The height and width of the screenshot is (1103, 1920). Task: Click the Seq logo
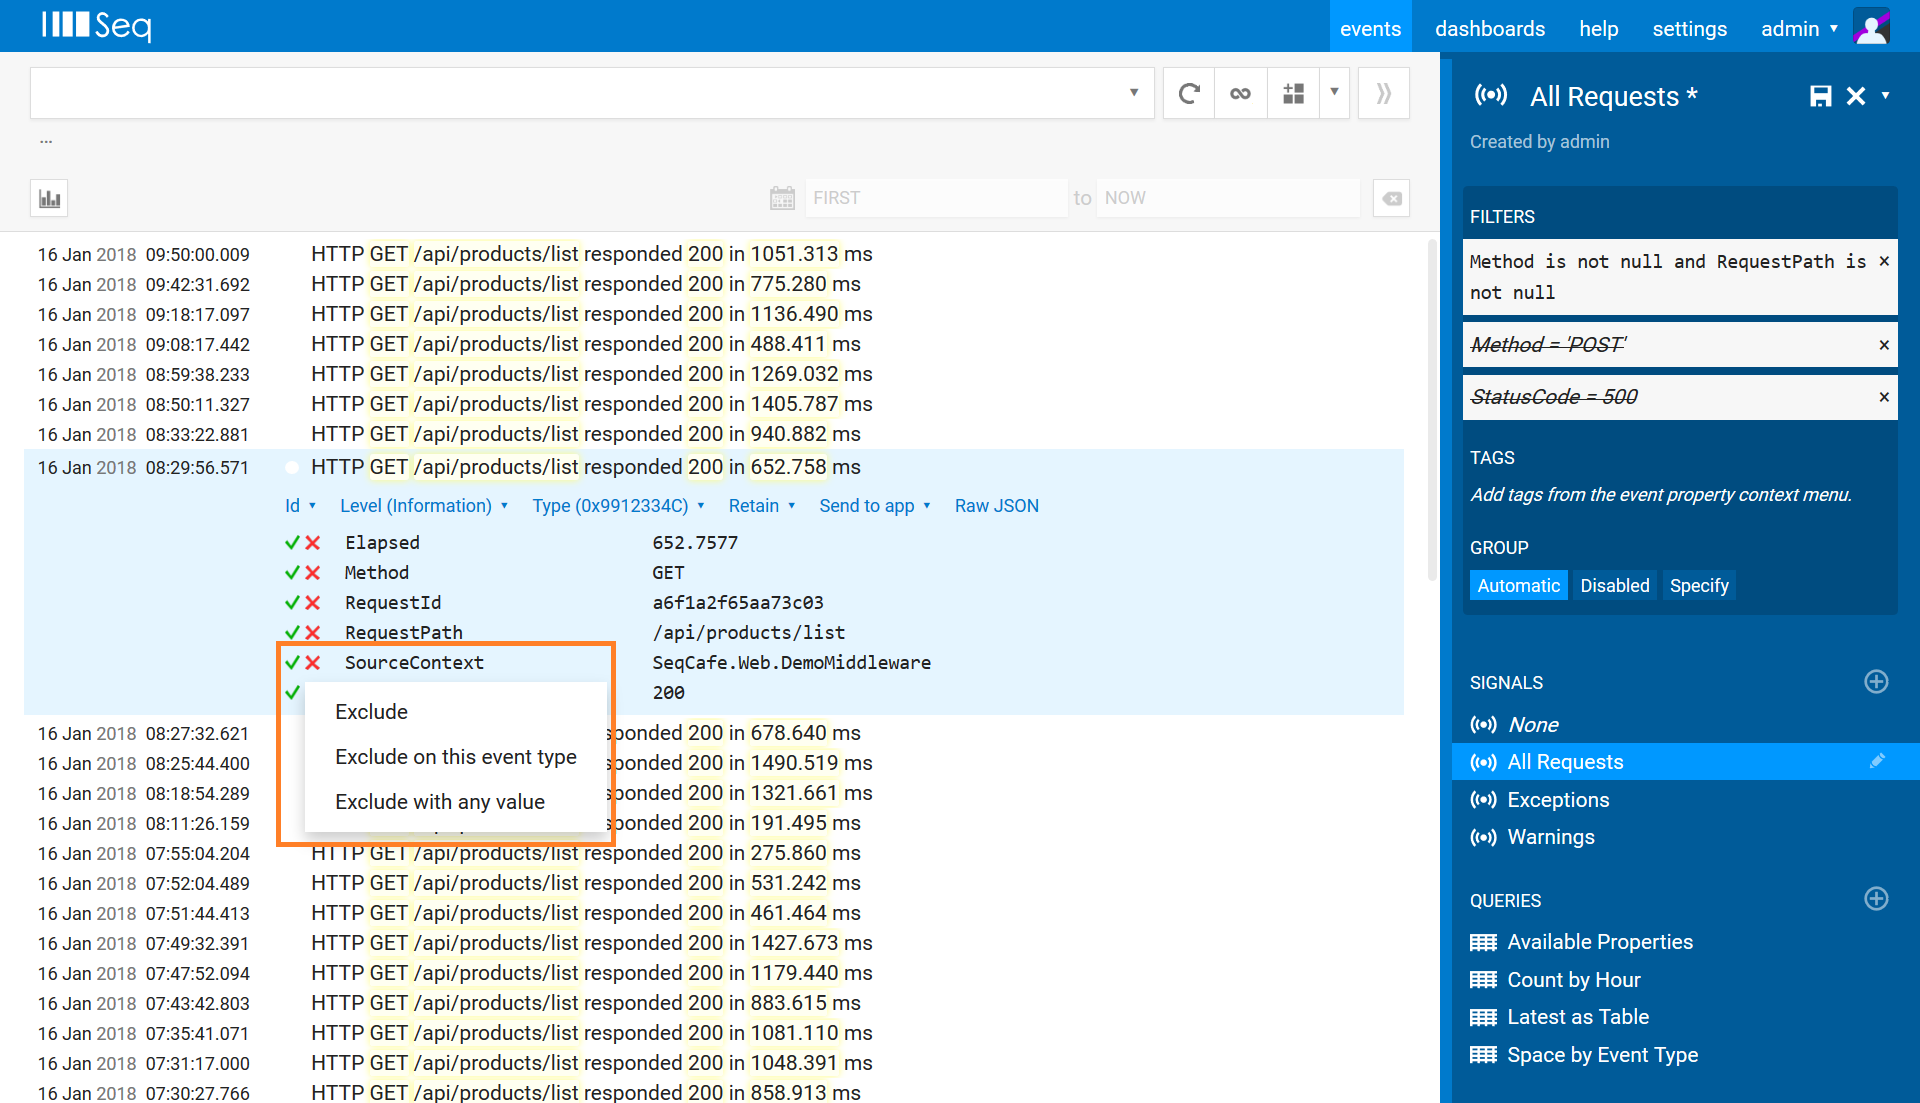pyautogui.click(x=97, y=25)
